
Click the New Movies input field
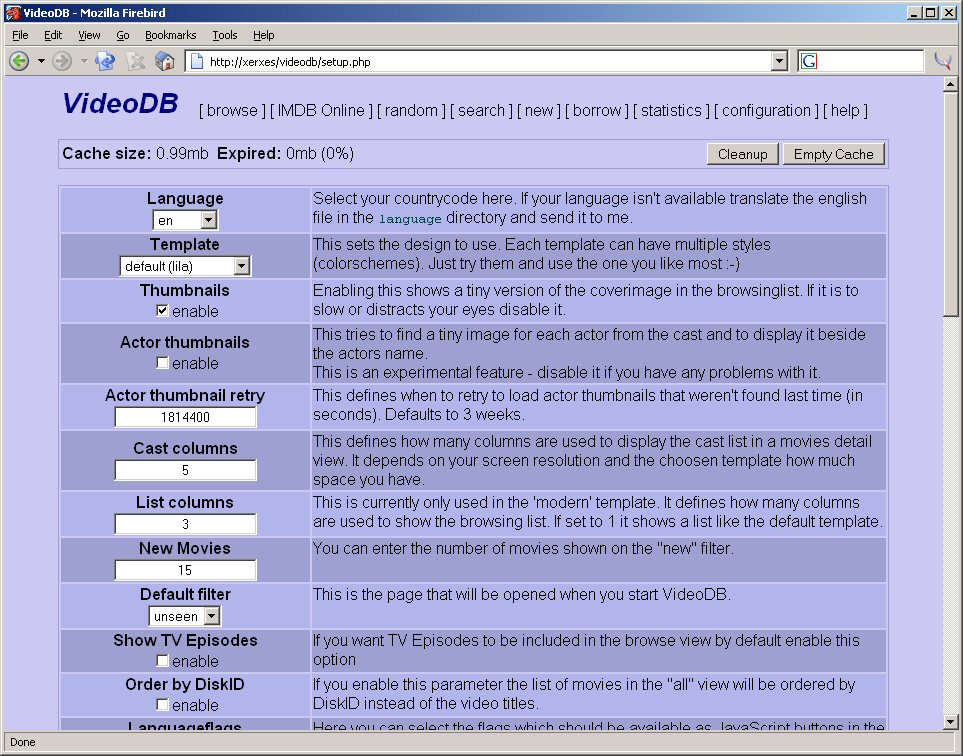point(185,570)
